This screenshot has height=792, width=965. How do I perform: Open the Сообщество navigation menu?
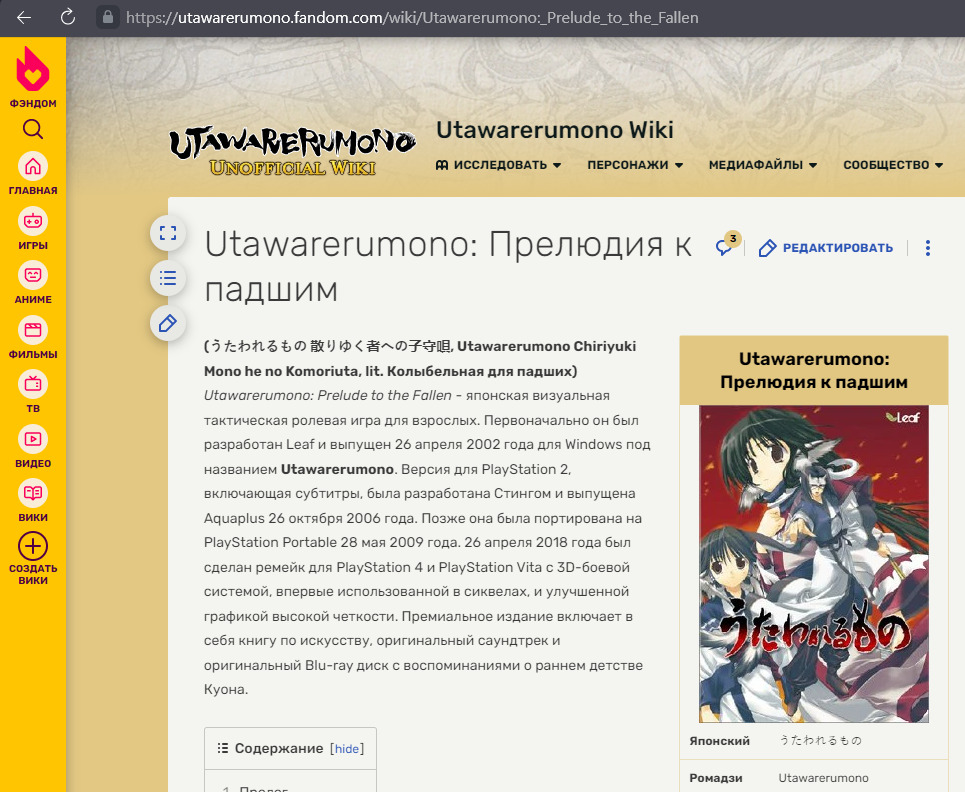[893, 165]
